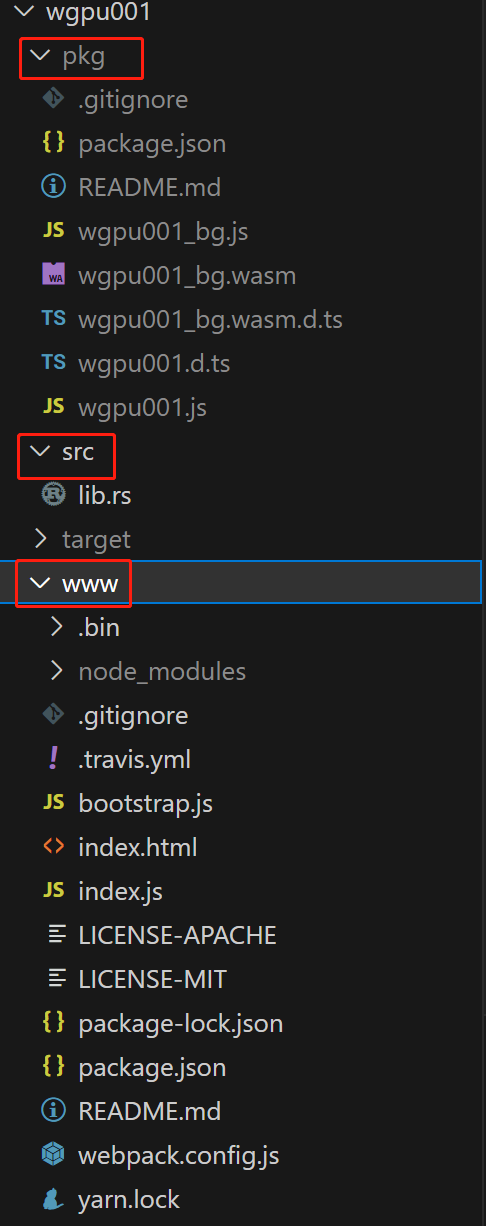This screenshot has width=486, height=1226.
Task: Click the HTML brackets icon of index.html
Action: 53,847
